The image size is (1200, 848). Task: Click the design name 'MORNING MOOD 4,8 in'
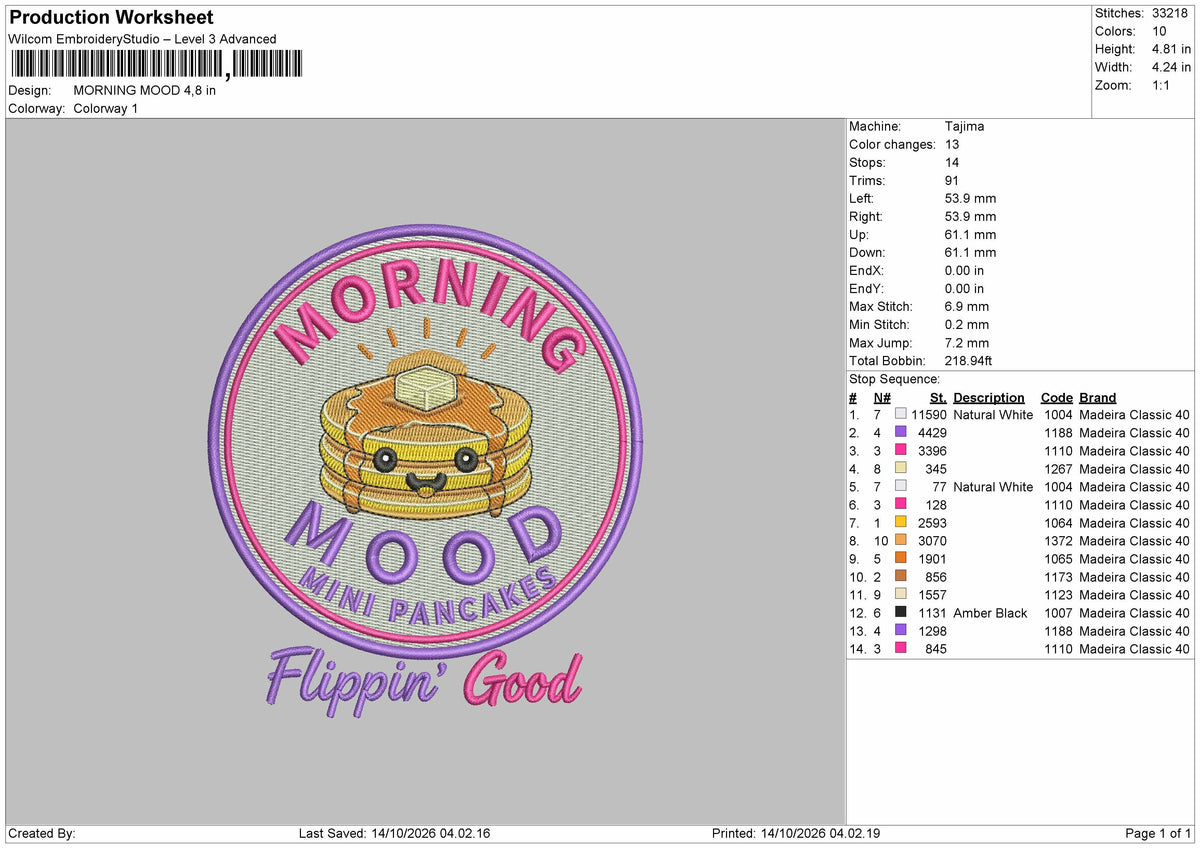[145, 90]
